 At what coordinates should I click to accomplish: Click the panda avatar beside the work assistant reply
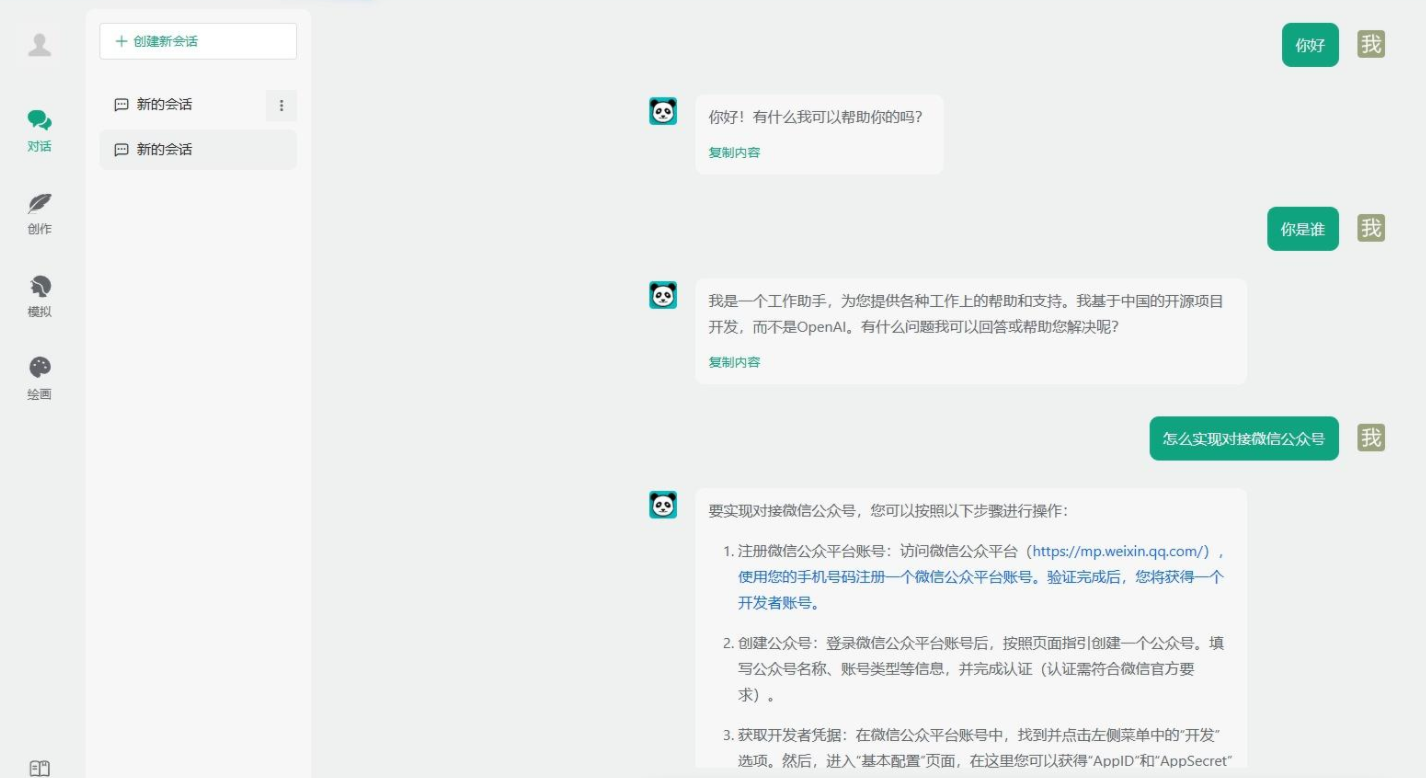point(663,295)
